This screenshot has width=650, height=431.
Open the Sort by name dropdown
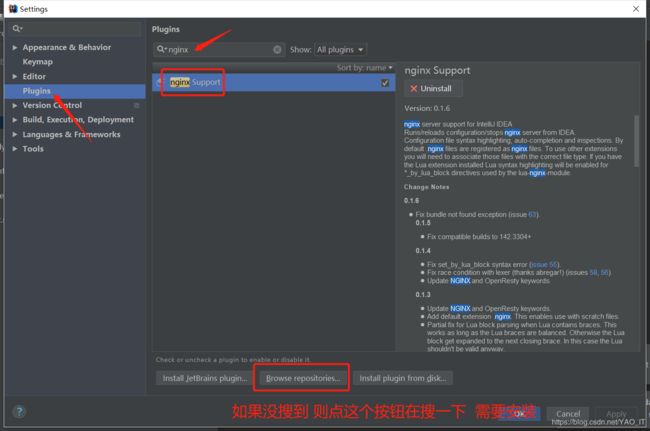pos(364,68)
